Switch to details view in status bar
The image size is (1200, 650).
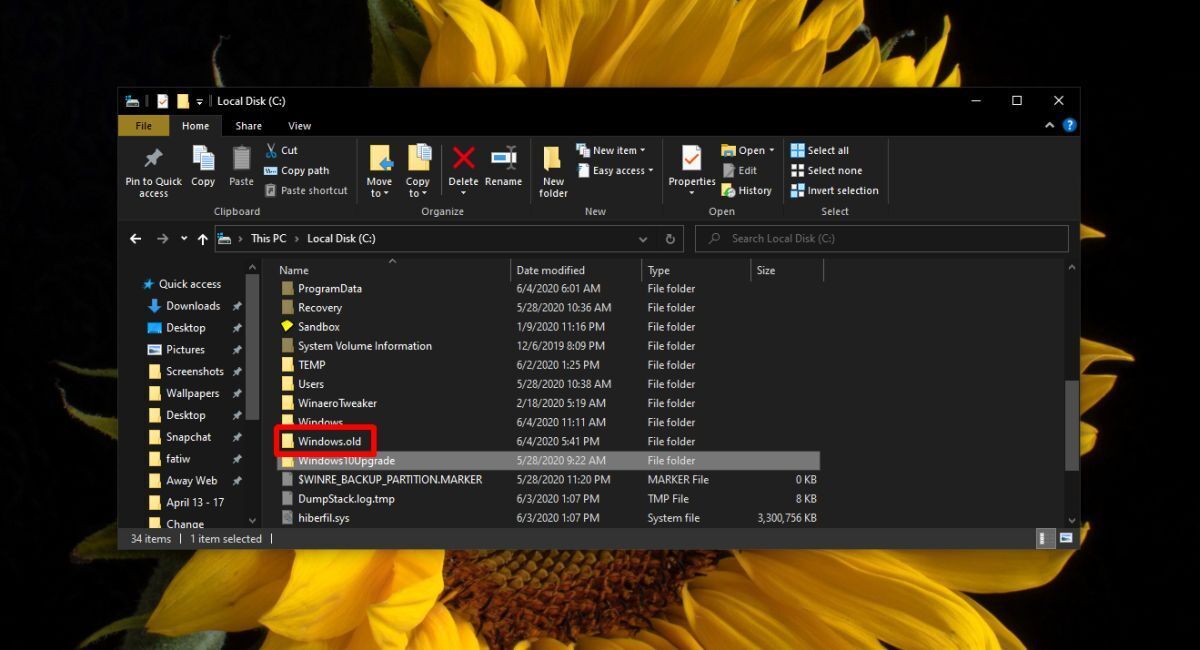pyautogui.click(x=1046, y=538)
